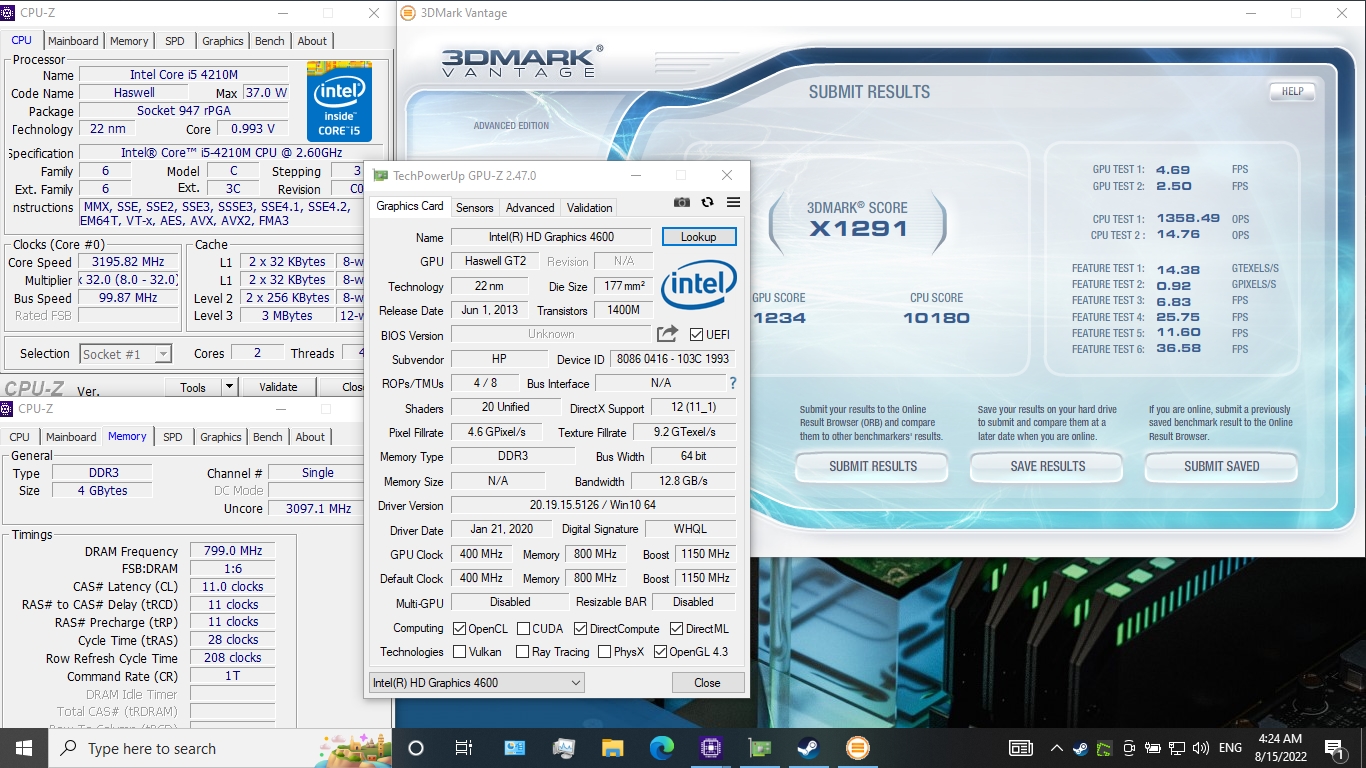Click SUBMIT SAVED in 3DMark Vantage
This screenshot has height=768, width=1366.
pos(1222,466)
